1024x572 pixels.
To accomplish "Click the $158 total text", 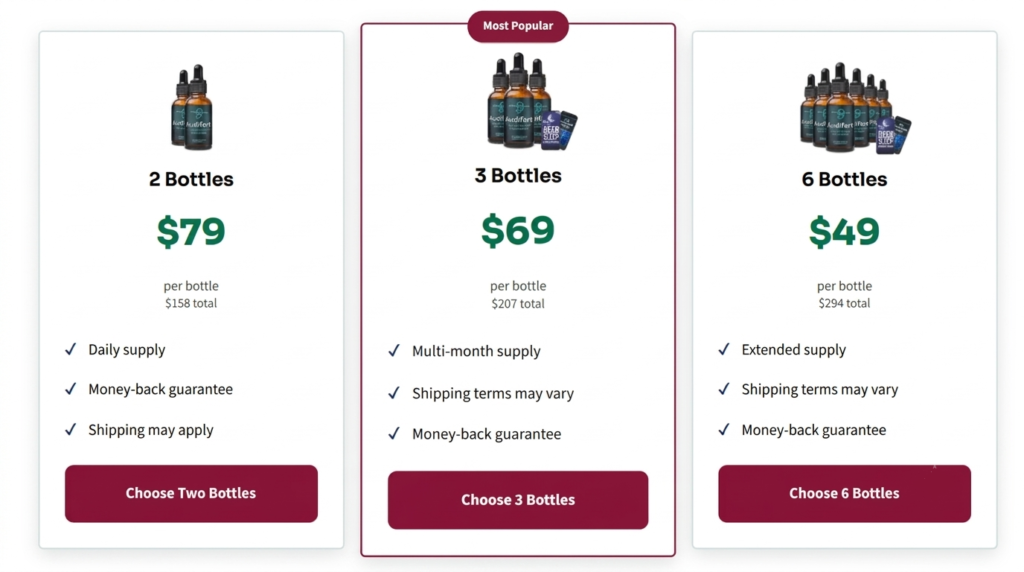I will [191, 303].
